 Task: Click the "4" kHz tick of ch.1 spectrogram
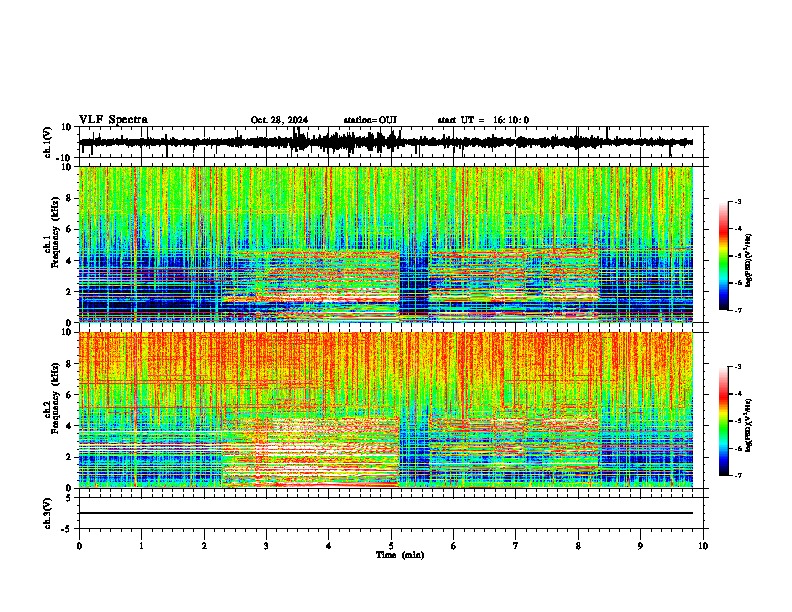click(69, 261)
